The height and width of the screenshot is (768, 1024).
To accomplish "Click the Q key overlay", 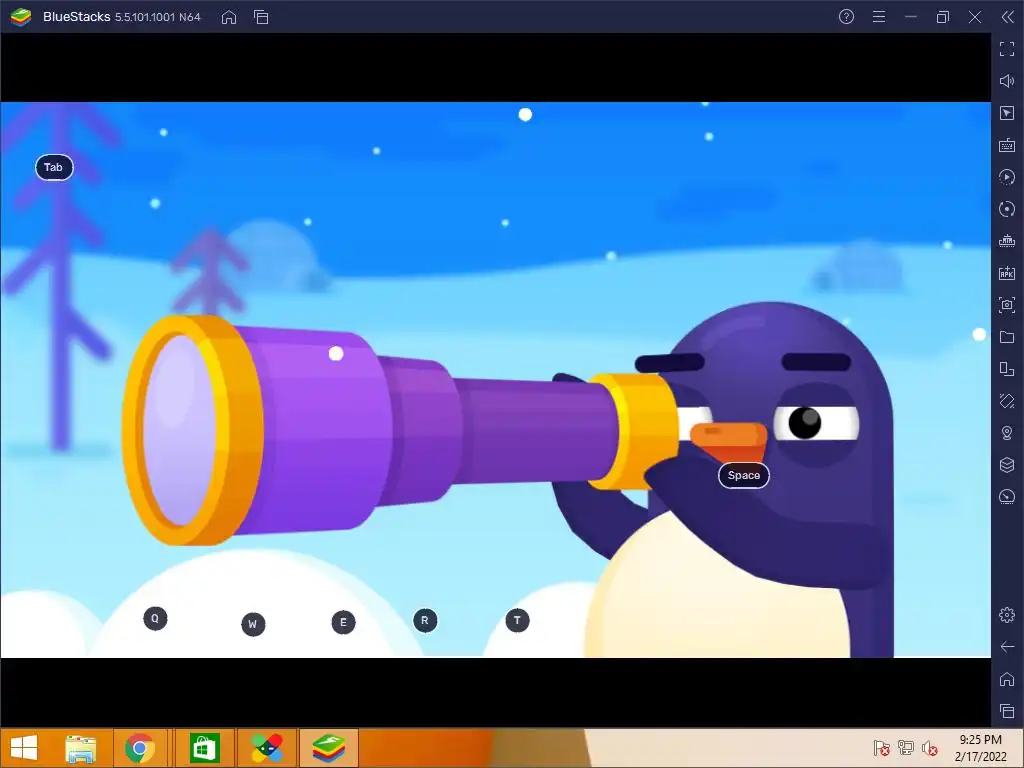I will pyautogui.click(x=155, y=618).
